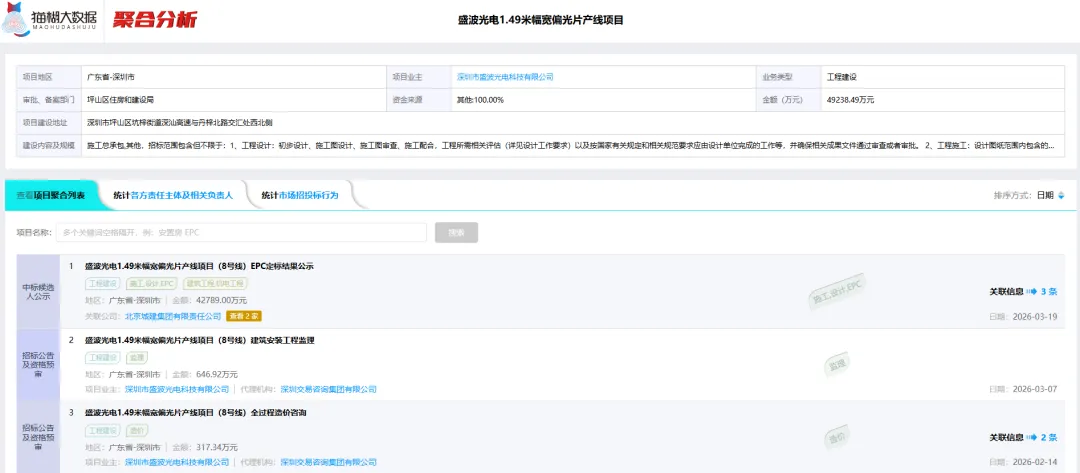Open 统计市场招投标行为 tab
Image resolution: width=1080 pixels, height=473 pixels.
point(300,196)
